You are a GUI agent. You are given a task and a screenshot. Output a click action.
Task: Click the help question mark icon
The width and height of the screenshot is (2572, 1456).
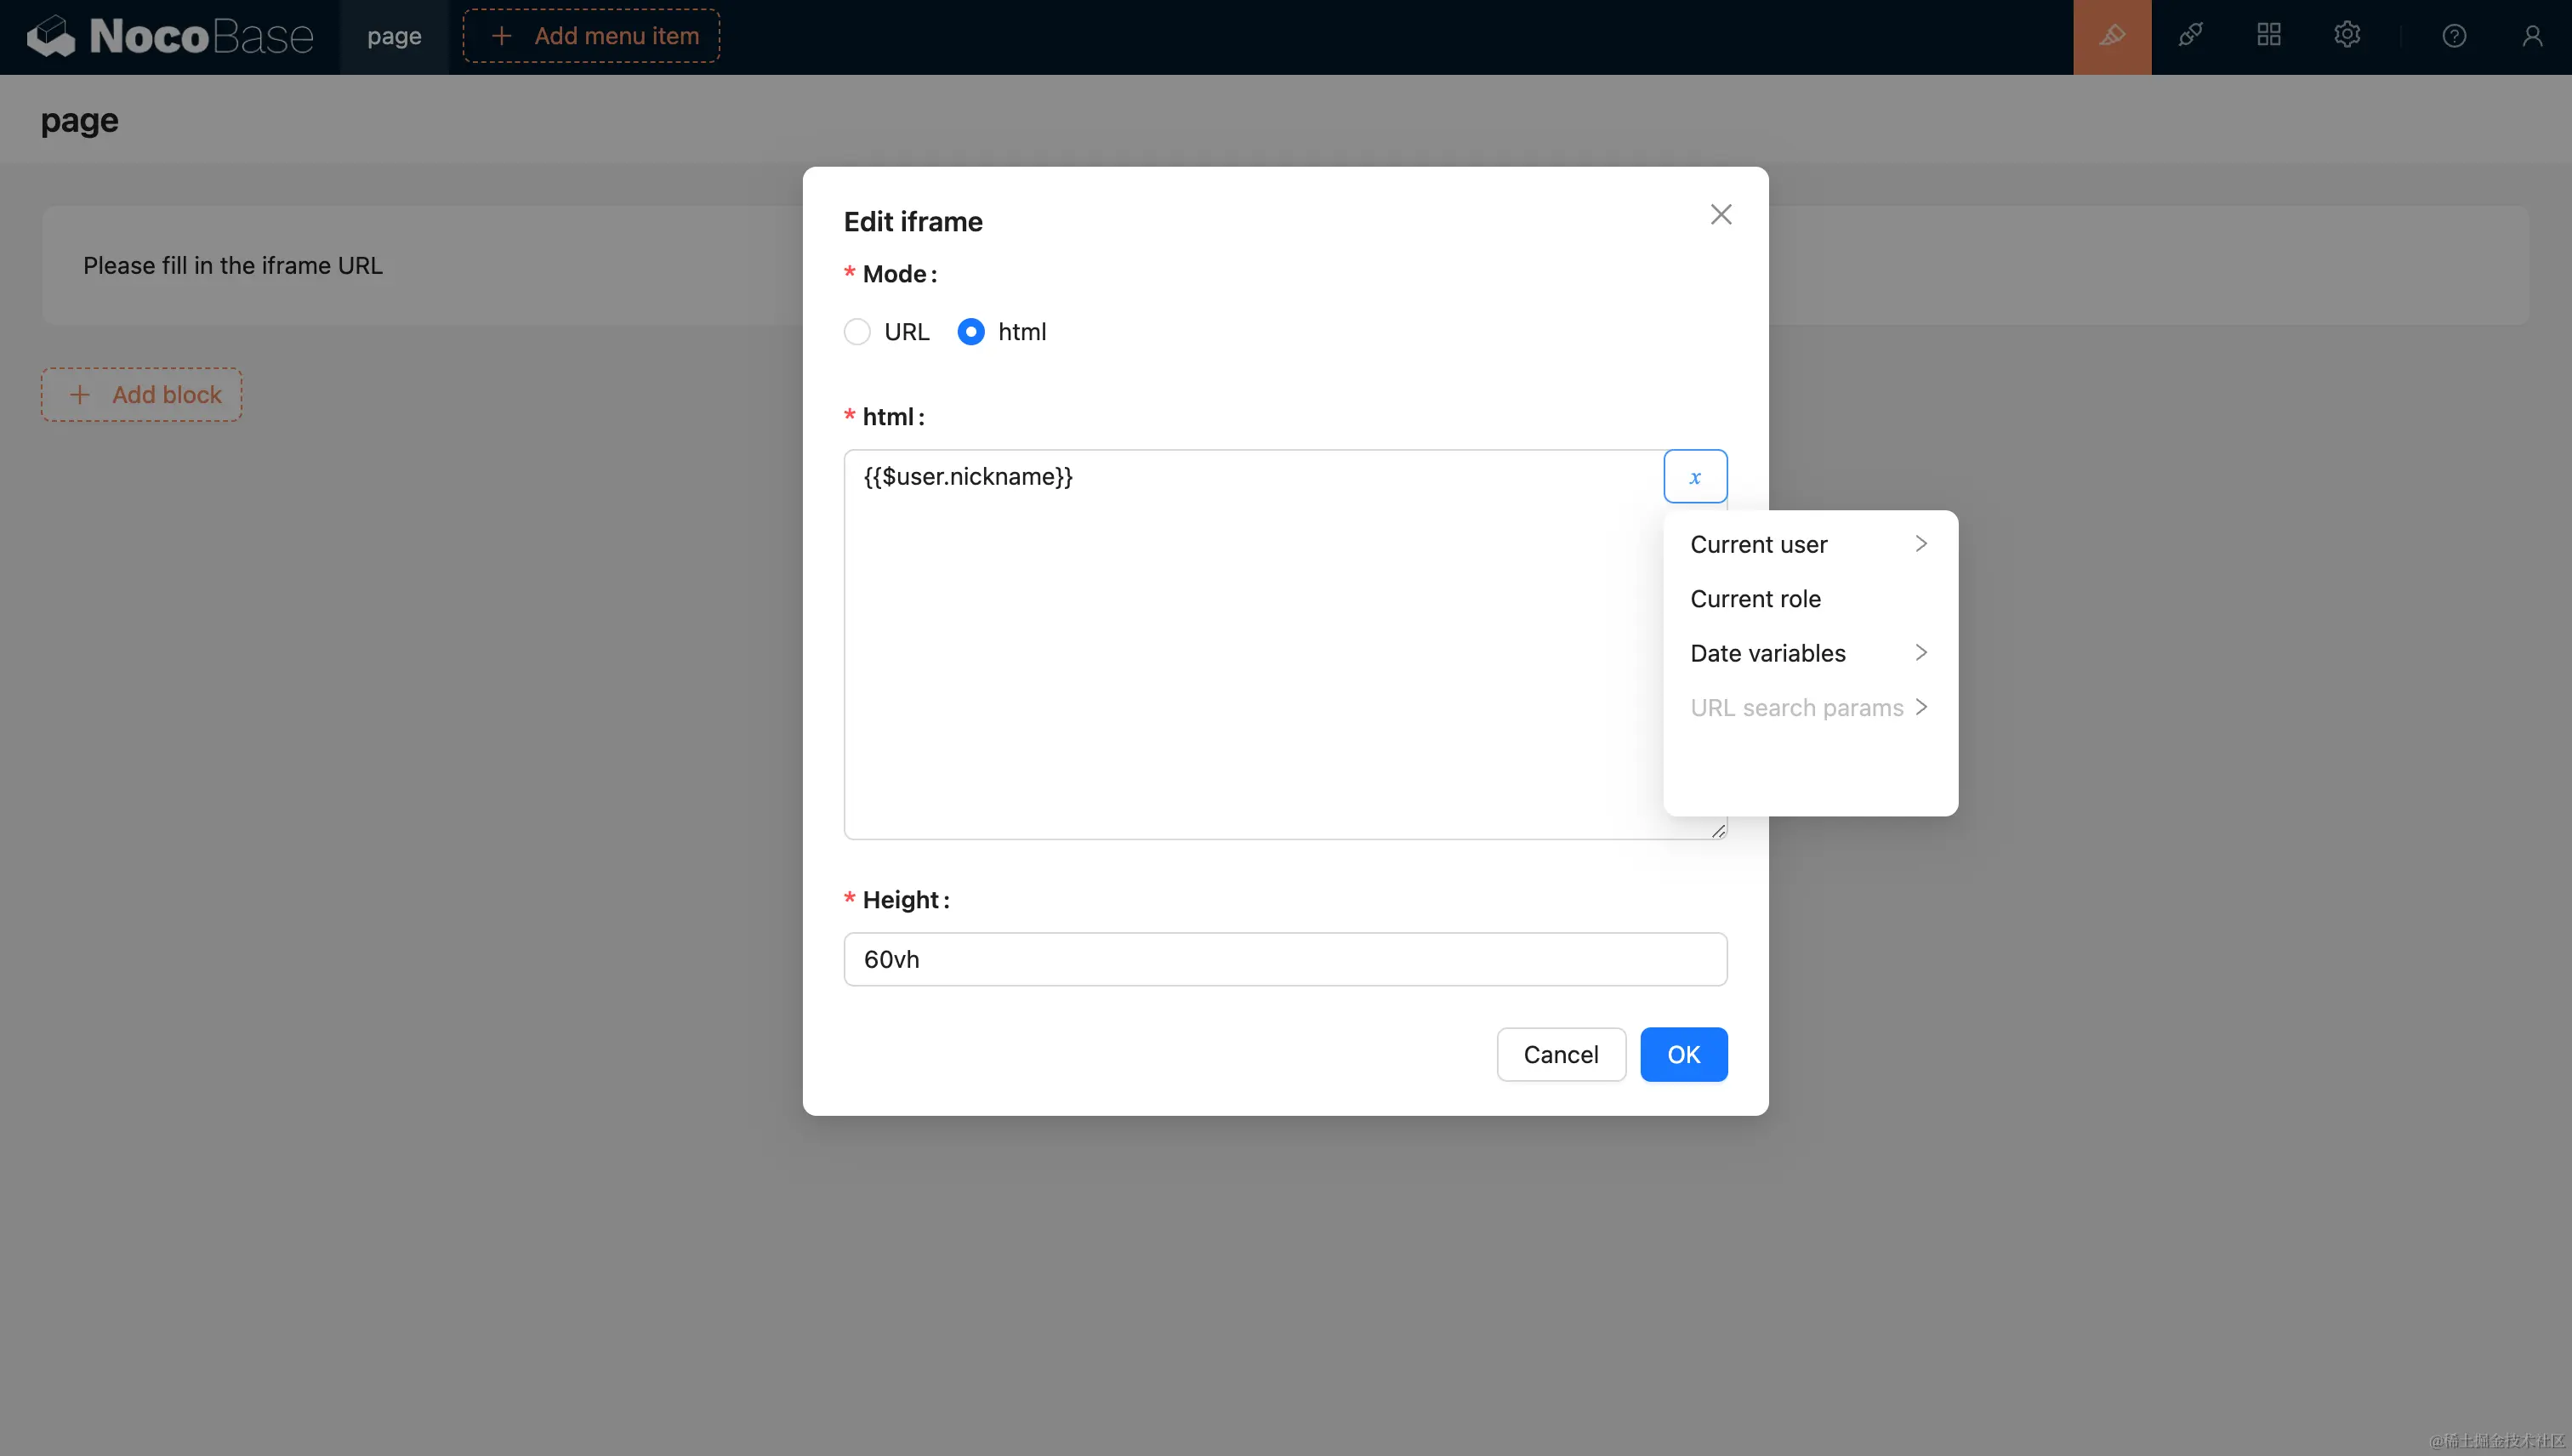pyautogui.click(x=2453, y=36)
